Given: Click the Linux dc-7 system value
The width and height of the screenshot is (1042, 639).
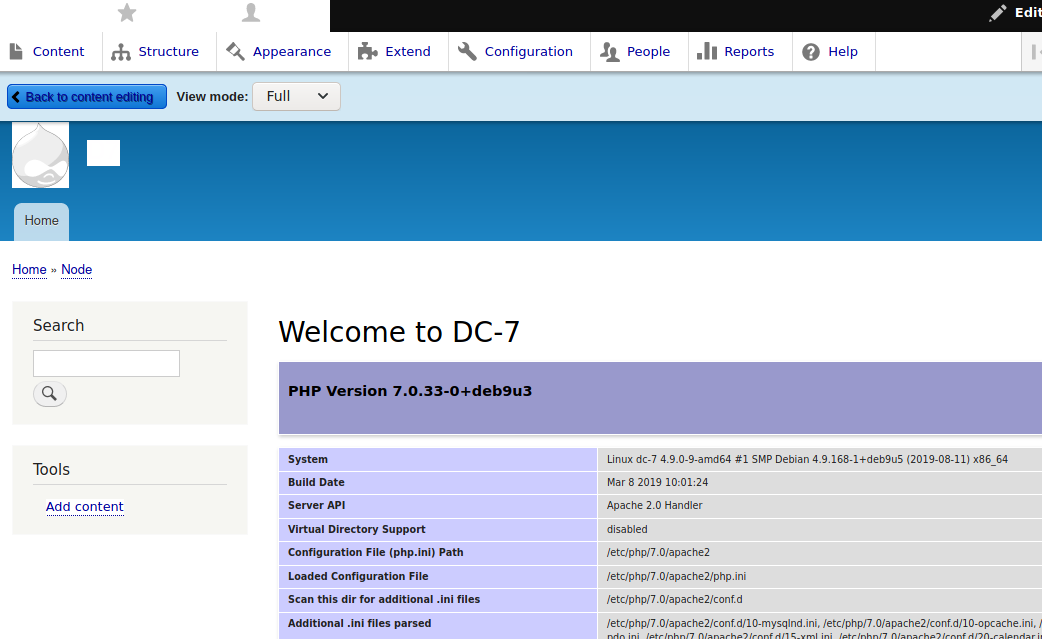Looking at the screenshot, I should (807, 459).
